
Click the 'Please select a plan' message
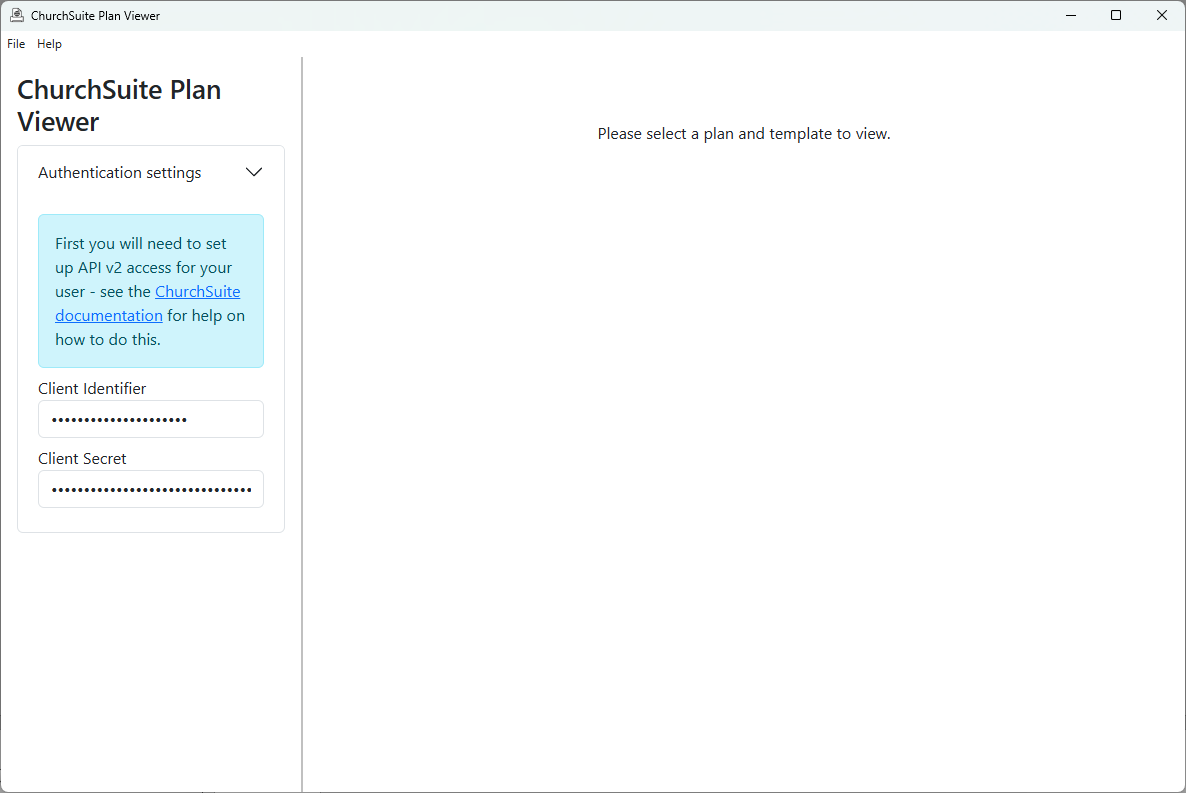click(x=743, y=134)
